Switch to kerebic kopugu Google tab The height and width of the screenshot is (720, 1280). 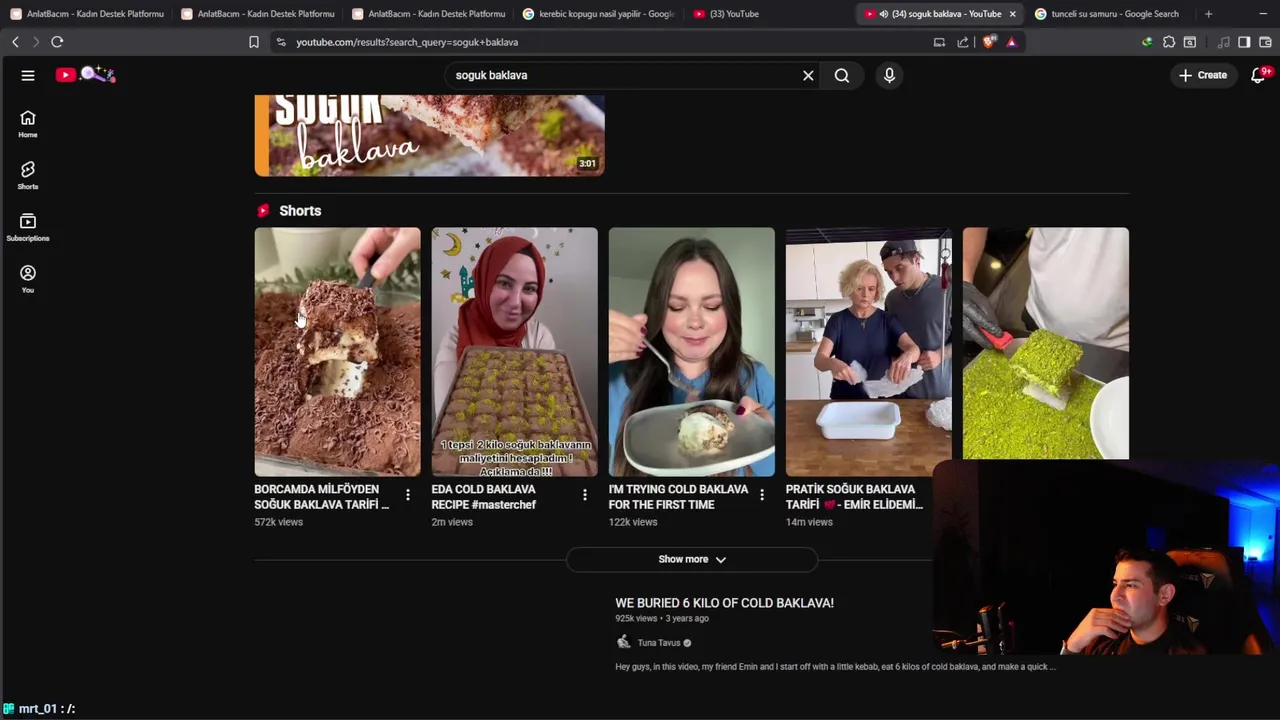coord(599,14)
